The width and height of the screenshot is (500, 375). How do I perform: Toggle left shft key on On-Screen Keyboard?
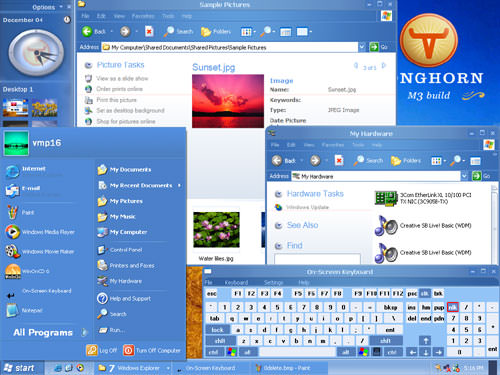point(220,341)
